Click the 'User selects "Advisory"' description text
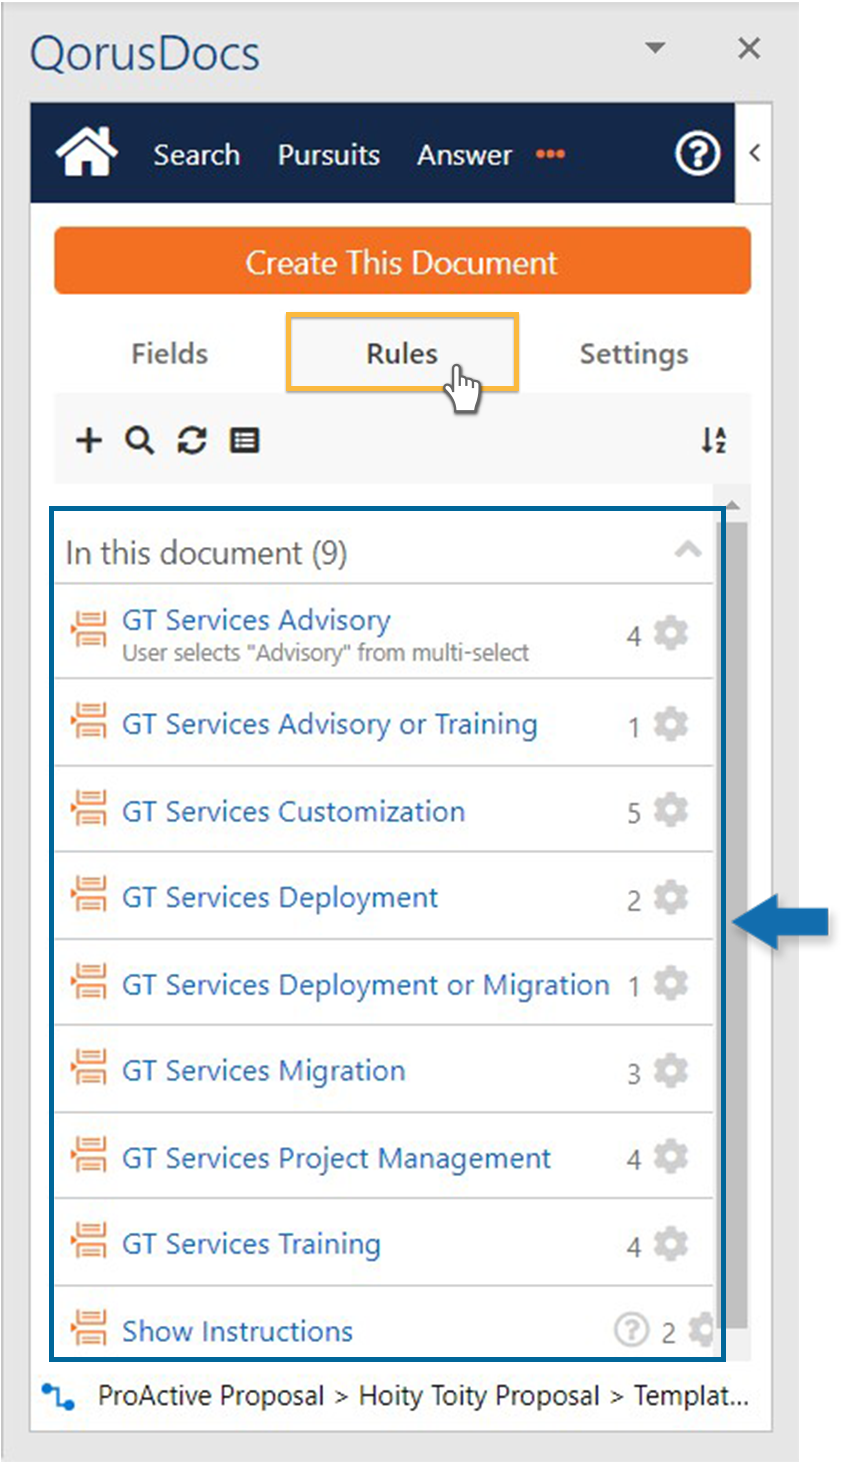Image resolution: width=841 pixels, height=1464 pixels. [x=325, y=653]
